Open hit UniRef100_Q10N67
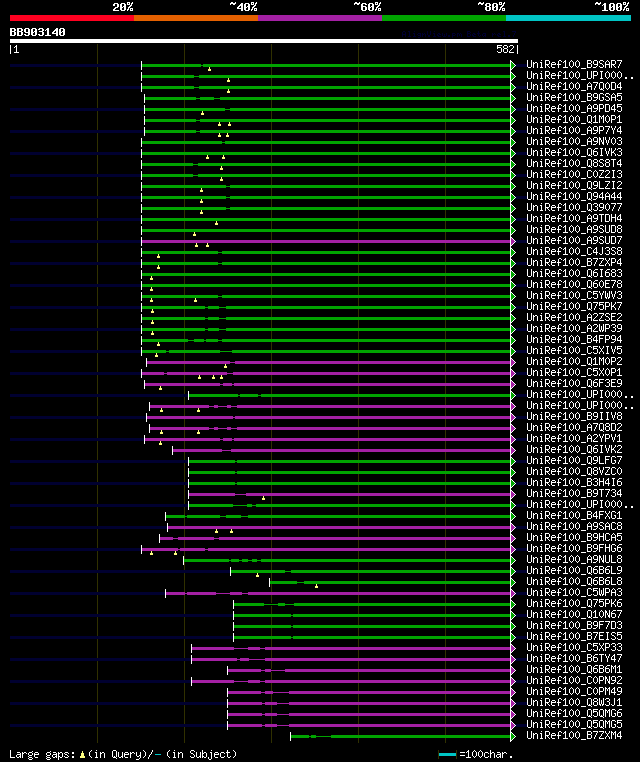The image size is (640, 762). point(574,614)
